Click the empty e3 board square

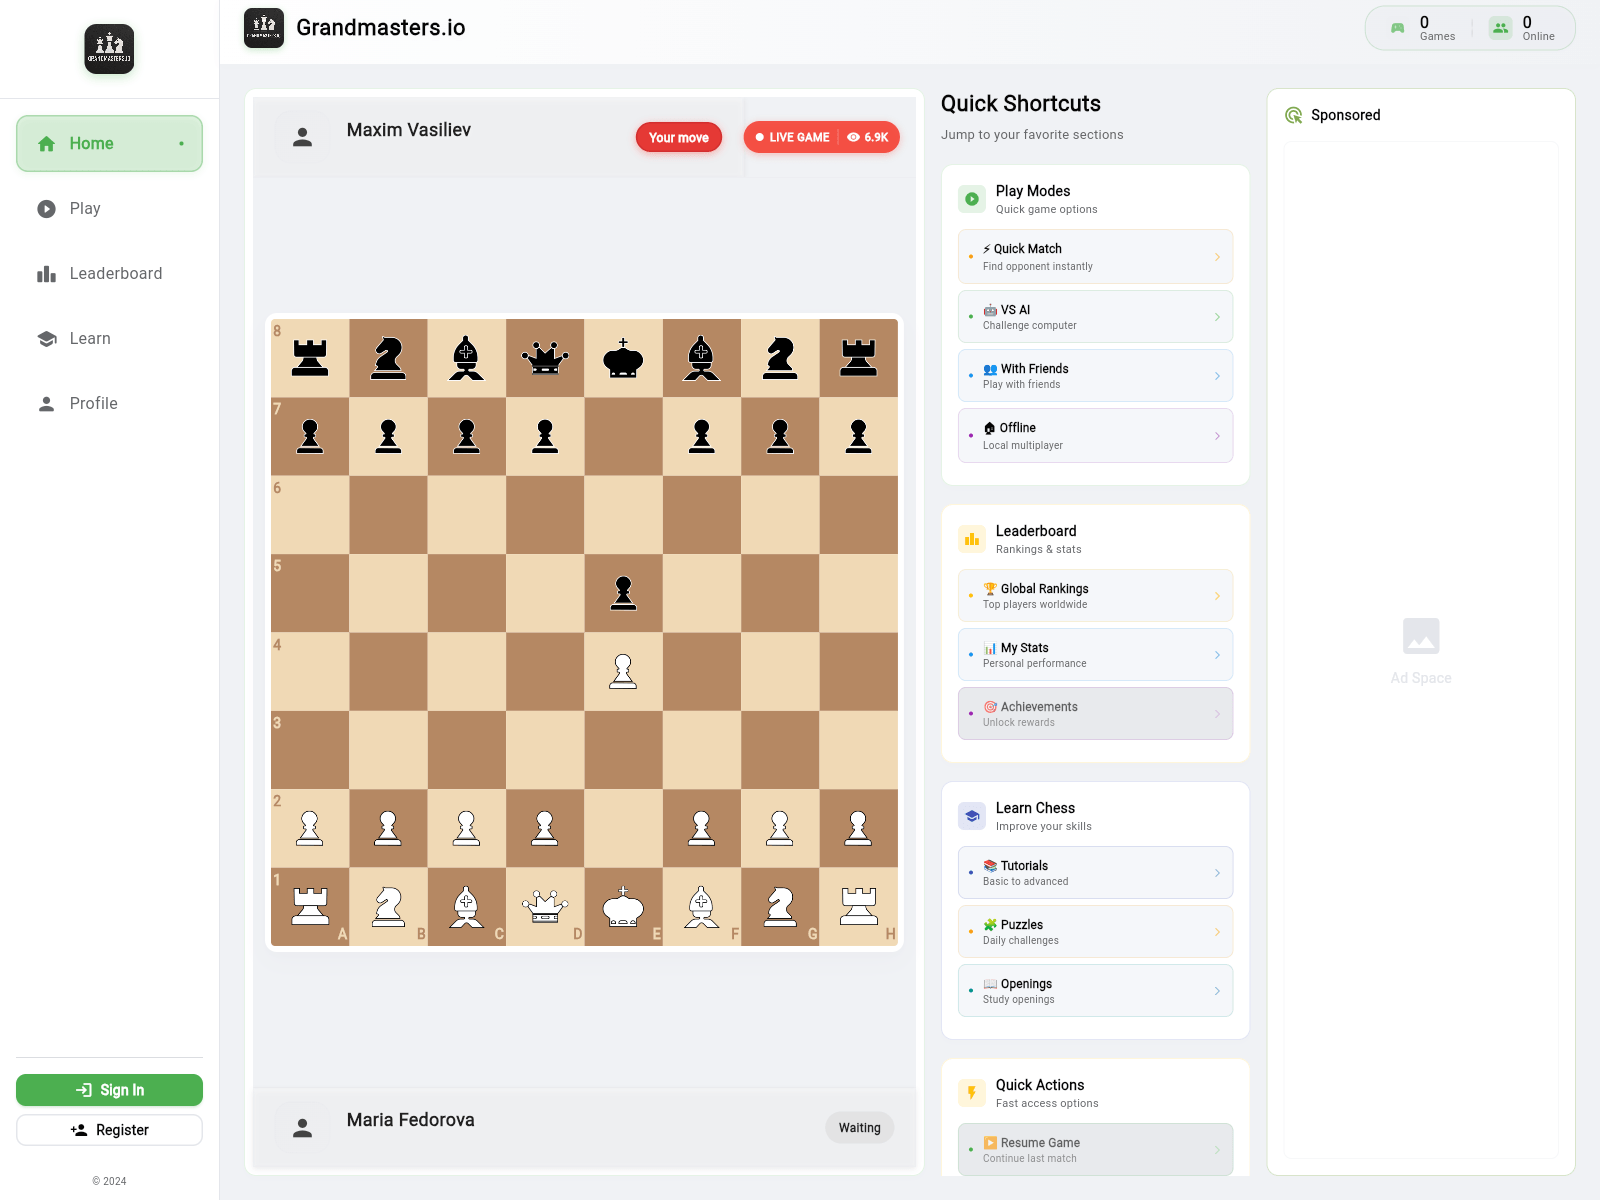coord(623,750)
